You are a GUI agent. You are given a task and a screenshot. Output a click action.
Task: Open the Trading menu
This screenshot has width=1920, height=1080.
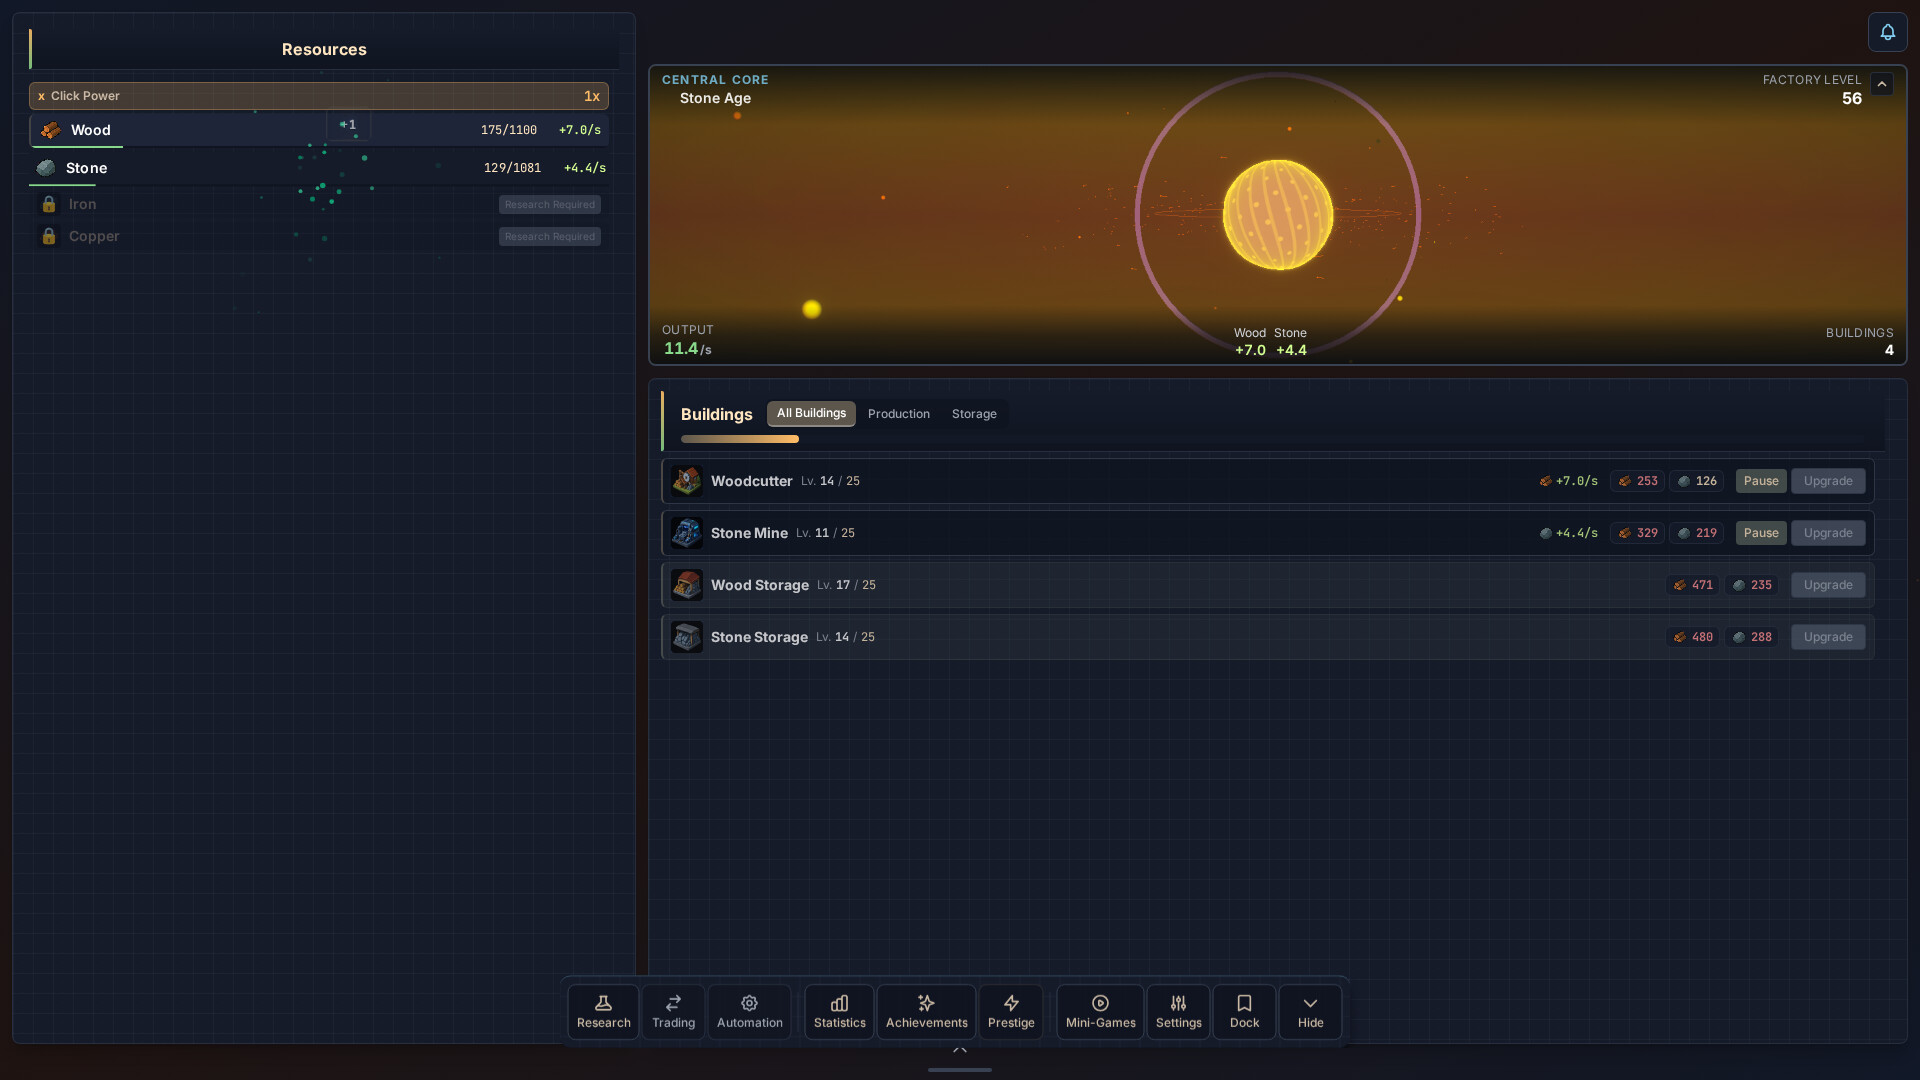[673, 1011]
